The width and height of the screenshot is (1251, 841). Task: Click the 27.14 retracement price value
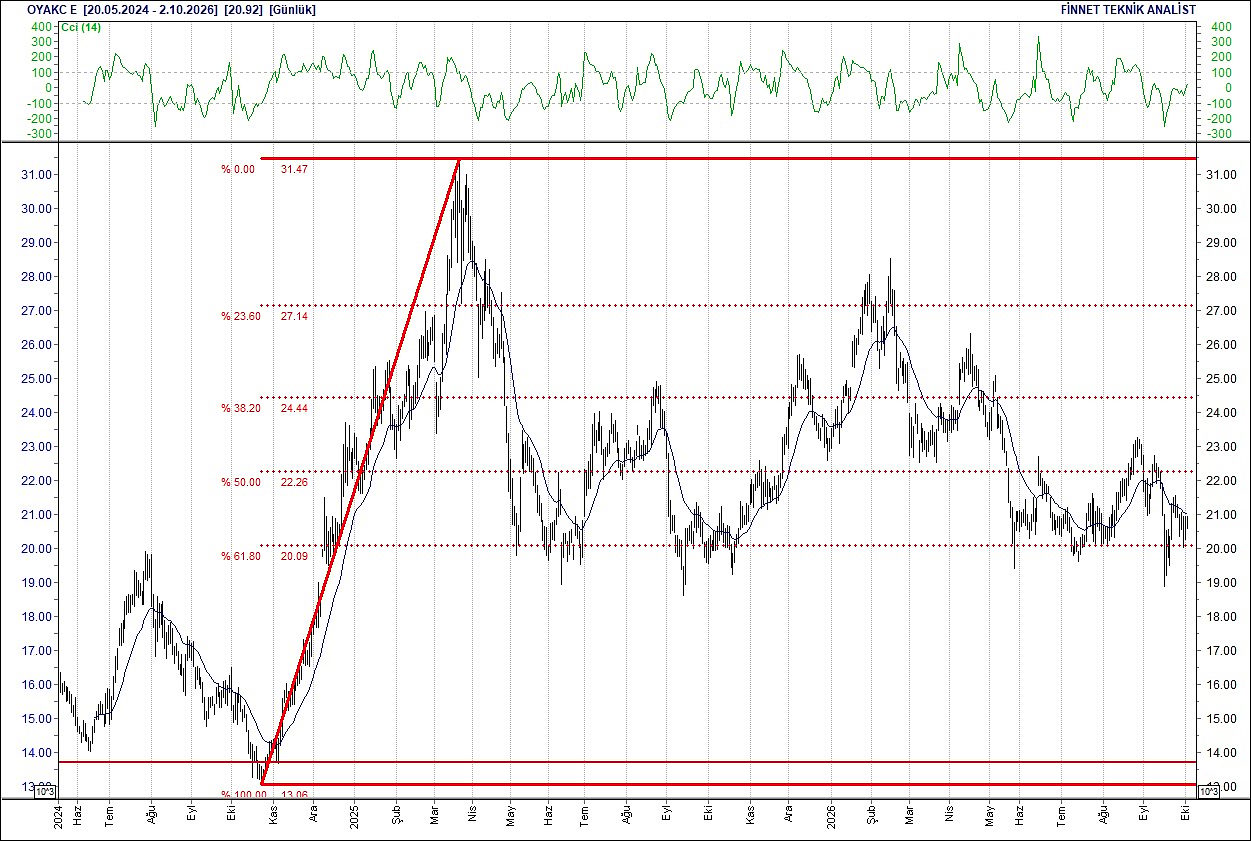click(x=294, y=316)
